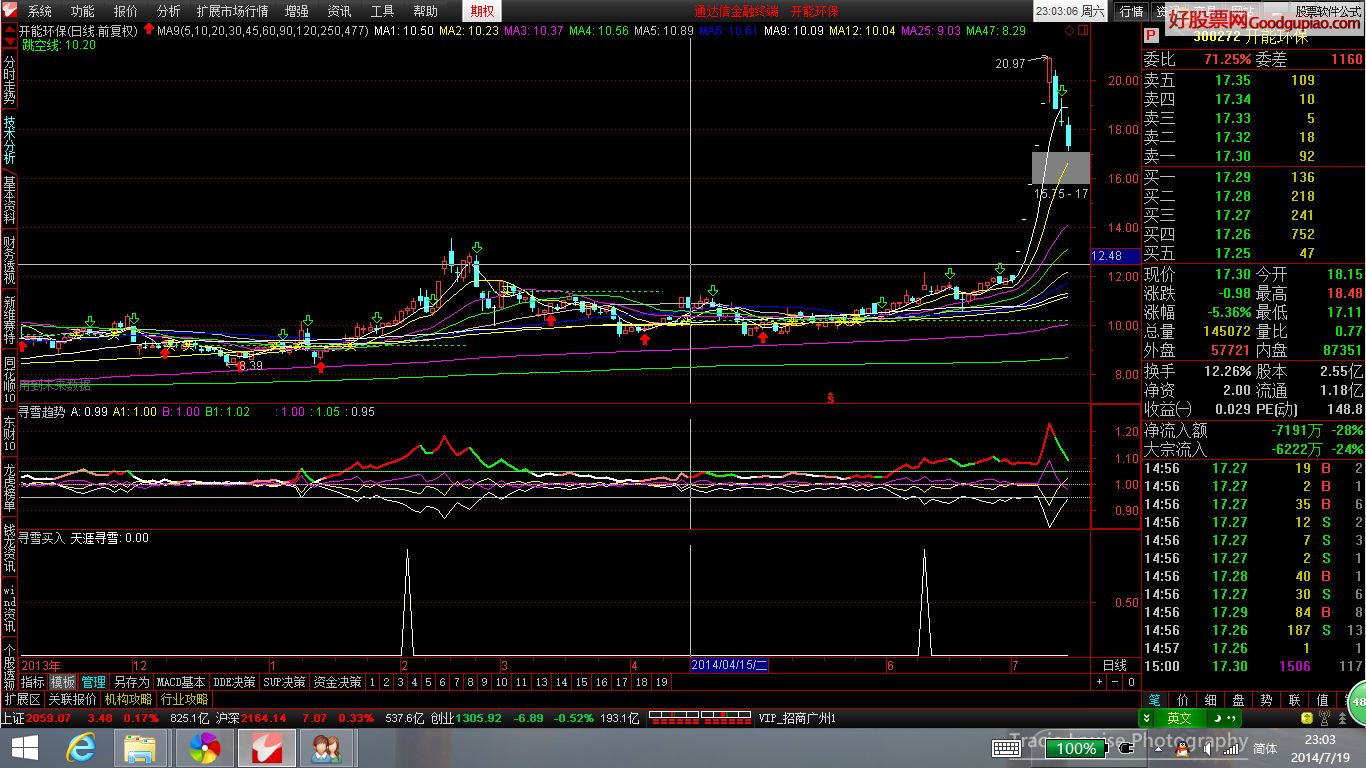Open the 增强 menu
This screenshot has height=768, width=1366.
(297, 11)
